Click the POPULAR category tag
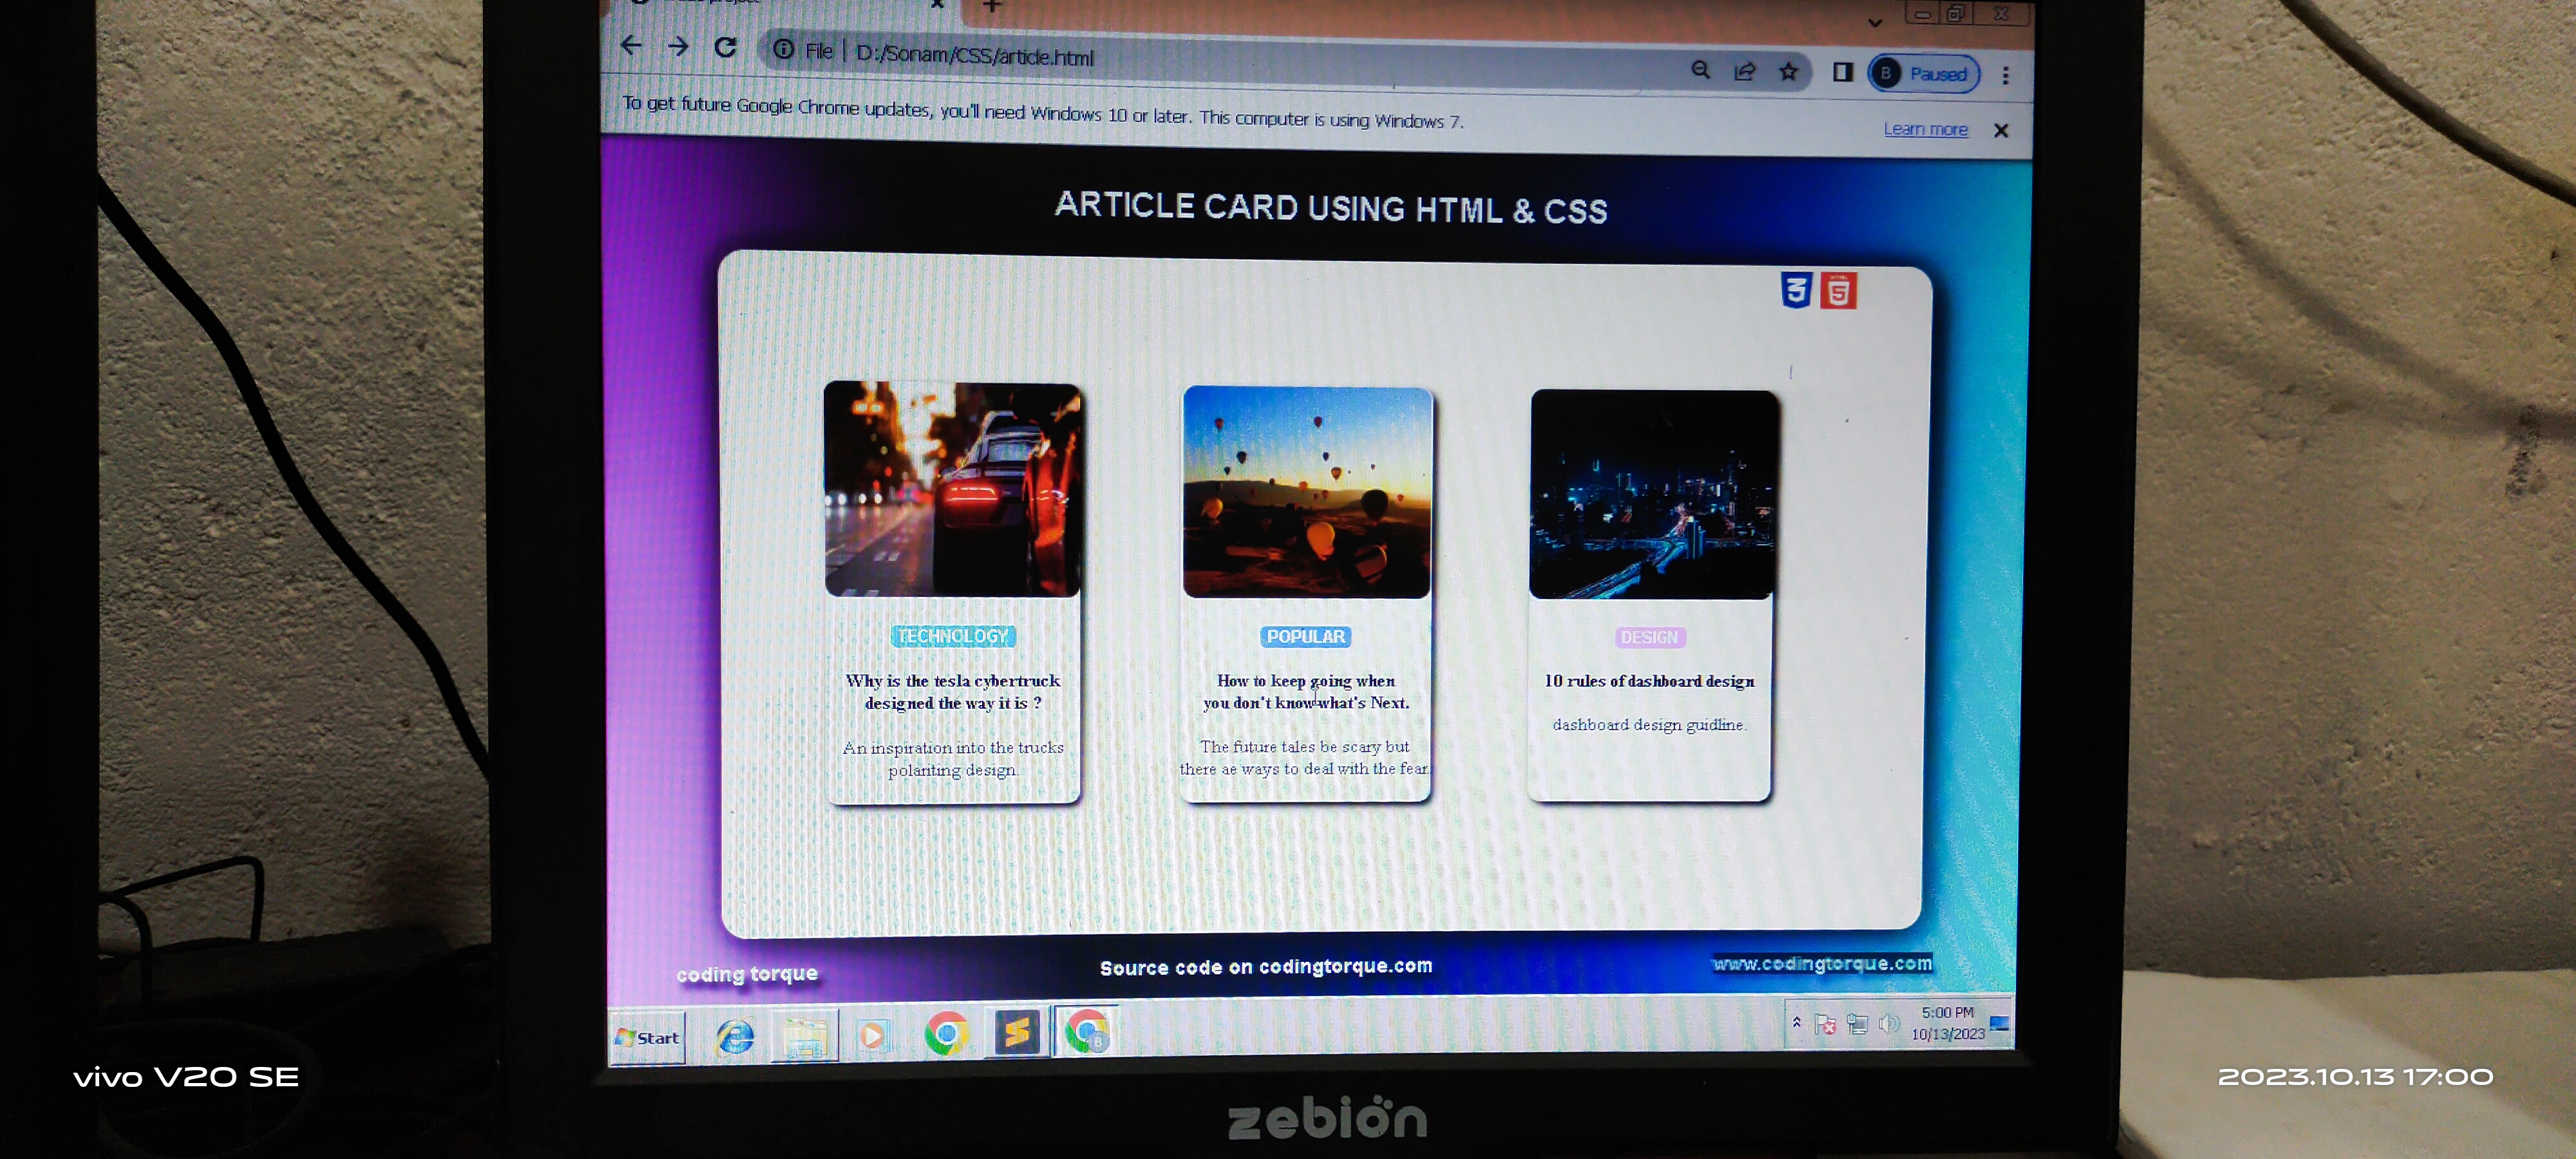This screenshot has height=1159, width=2576. 1305,637
